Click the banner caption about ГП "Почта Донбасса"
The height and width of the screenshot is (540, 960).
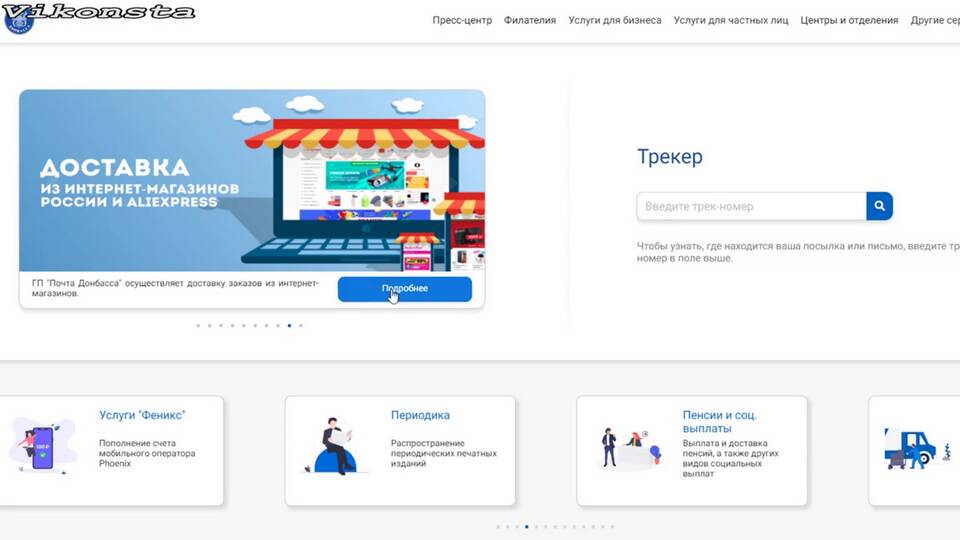click(x=175, y=288)
